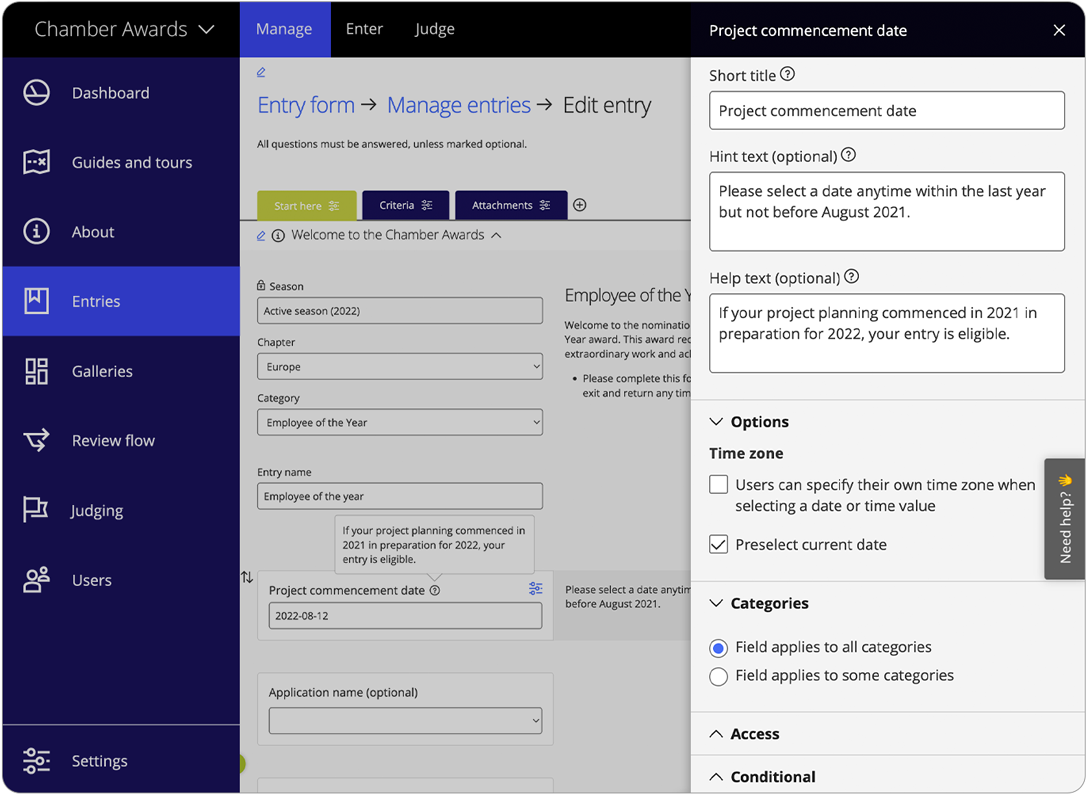Screen dimensions: 1086x797
Task: Click the pencil edit icon beside Welcome heading
Action: click(261, 234)
